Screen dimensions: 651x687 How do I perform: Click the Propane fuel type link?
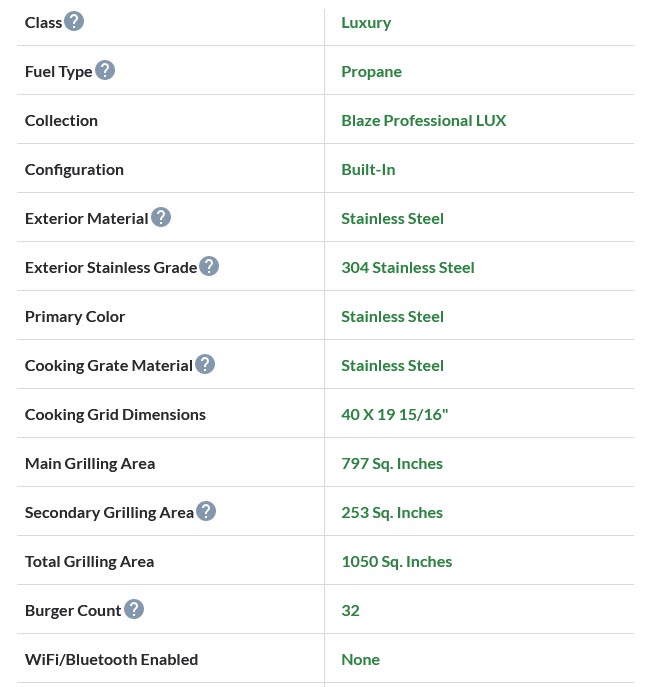pos(371,71)
